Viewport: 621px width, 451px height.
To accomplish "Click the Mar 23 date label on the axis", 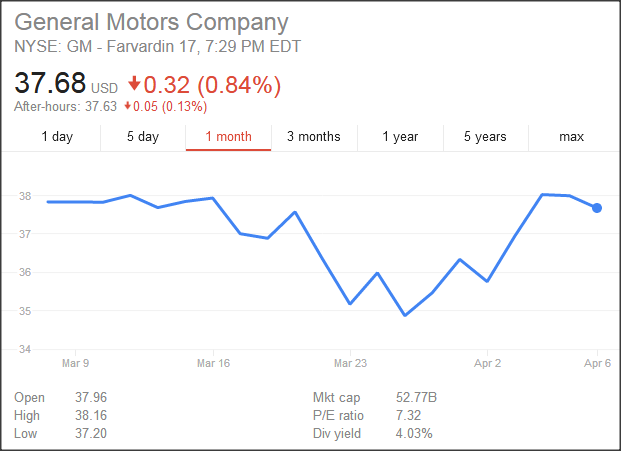I will (x=351, y=363).
